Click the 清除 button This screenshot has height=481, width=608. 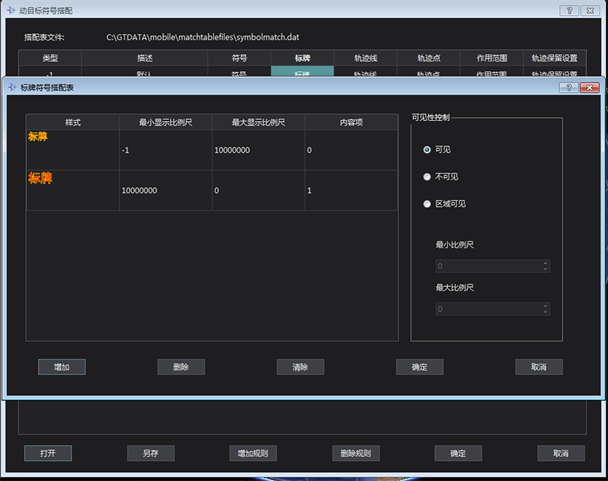point(300,367)
